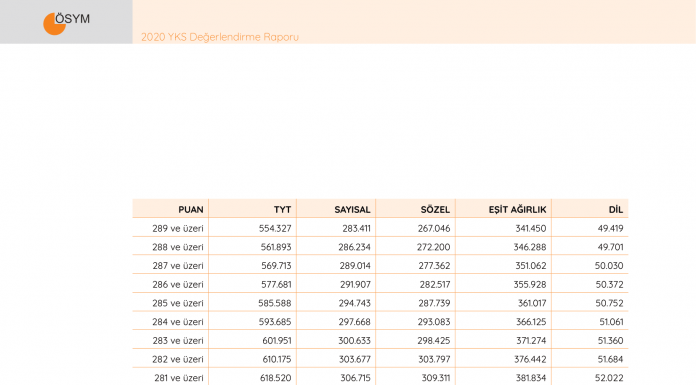
Task: Click the TYT value 618.520
Action: [276, 378]
